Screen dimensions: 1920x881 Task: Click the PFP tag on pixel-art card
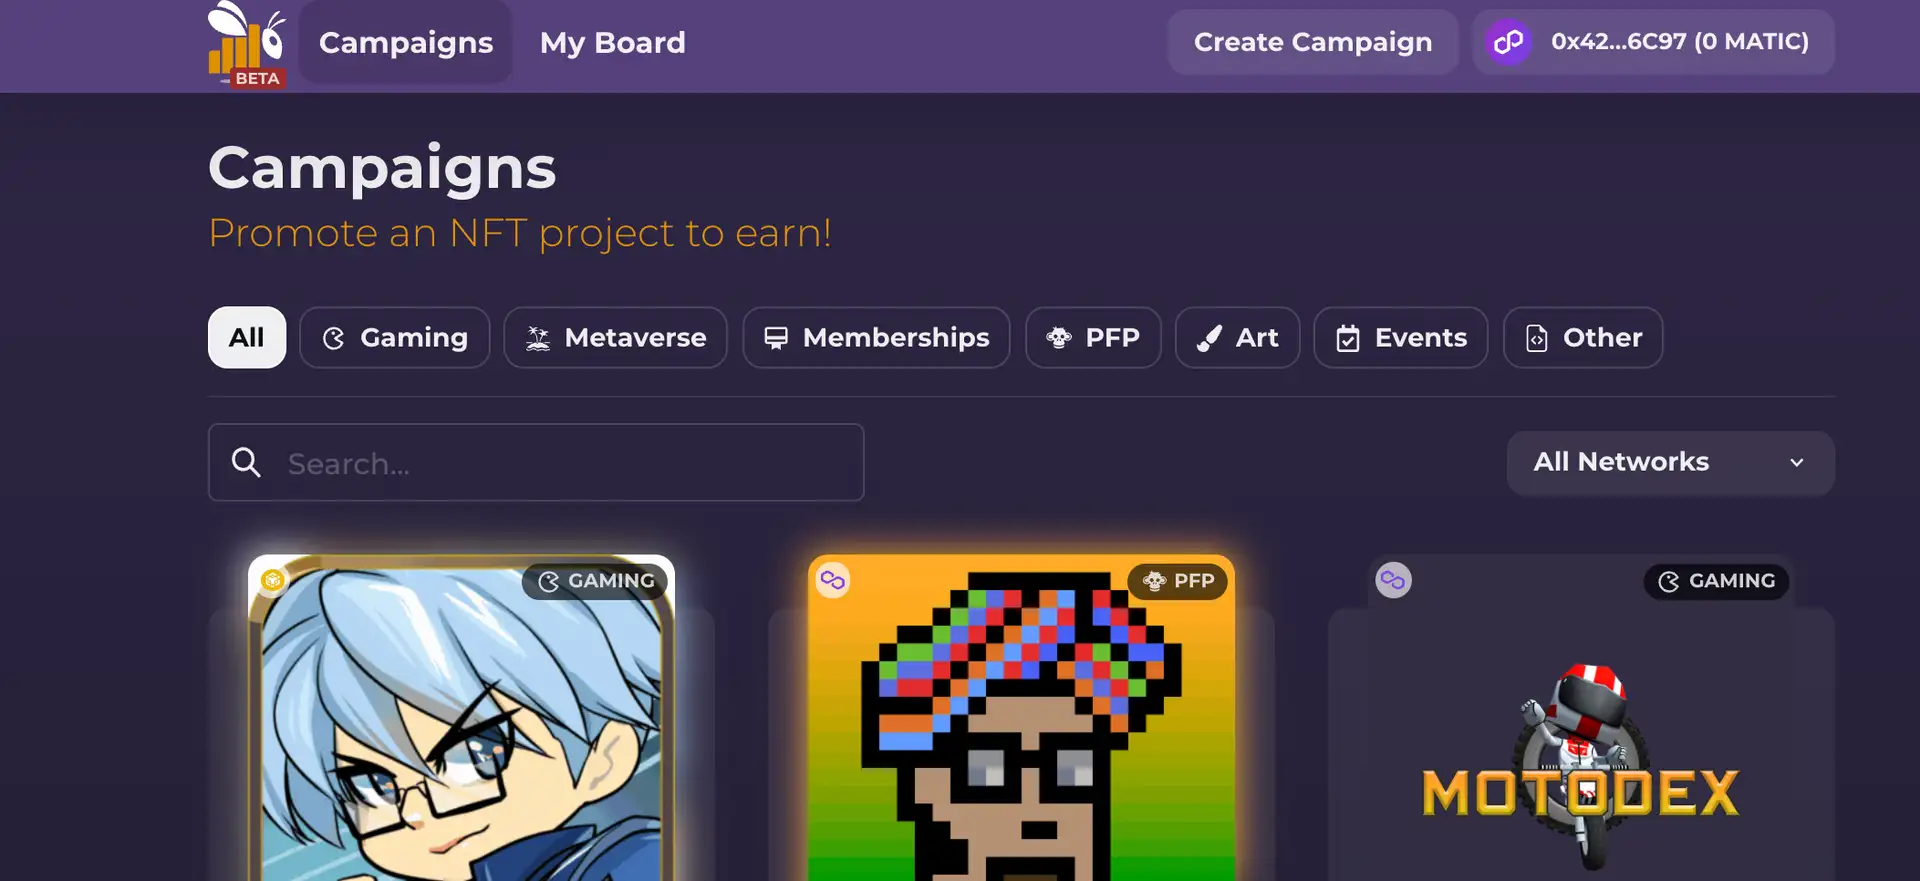[1178, 581]
